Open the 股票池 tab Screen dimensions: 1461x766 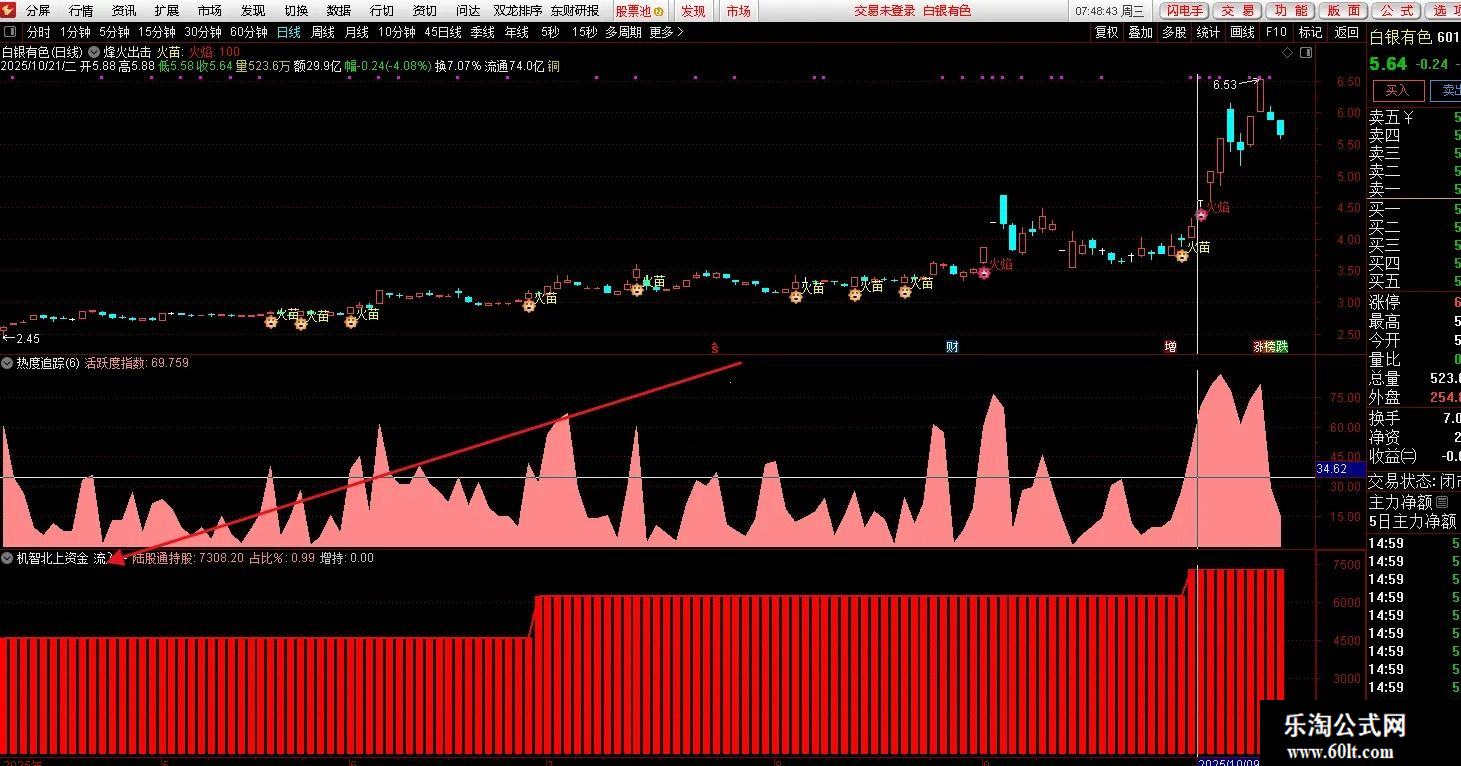click(x=640, y=11)
